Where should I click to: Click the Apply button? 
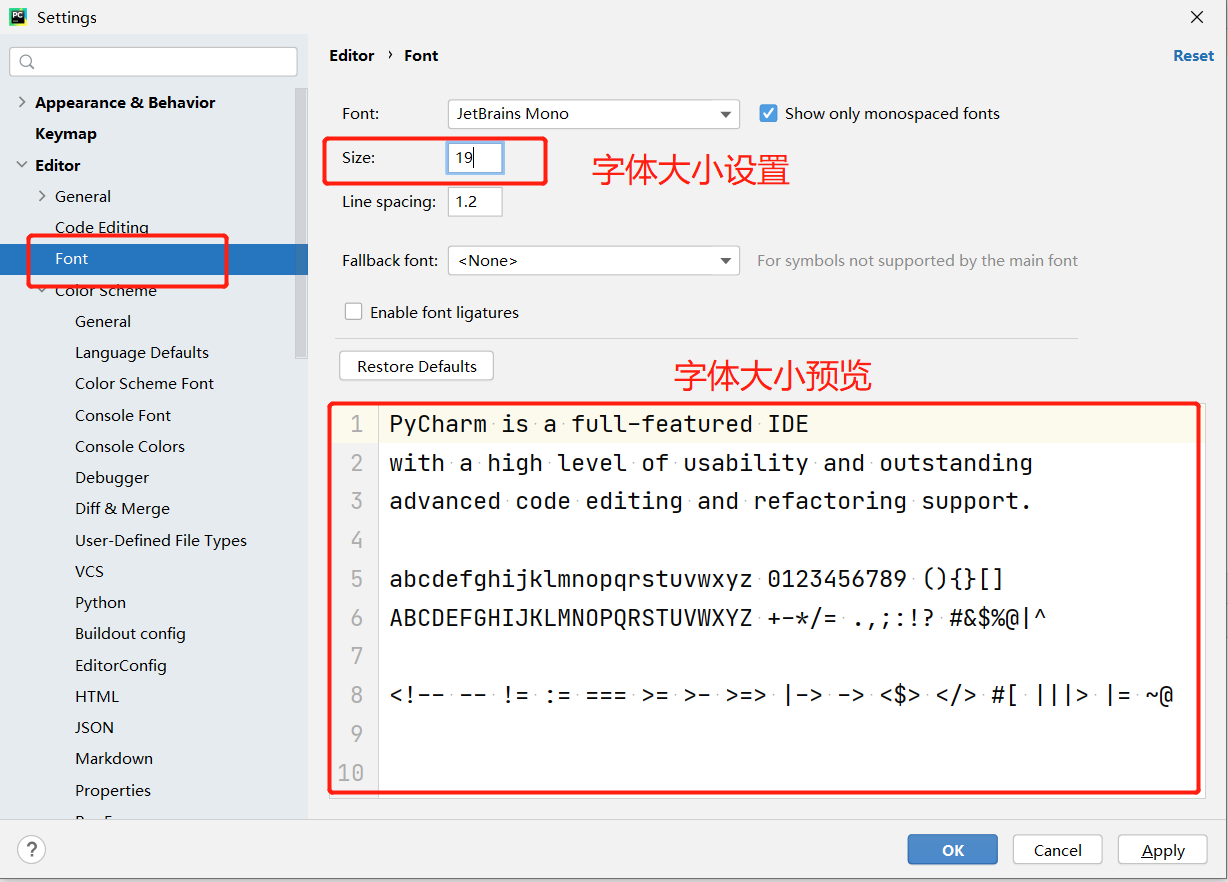click(1163, 850)
